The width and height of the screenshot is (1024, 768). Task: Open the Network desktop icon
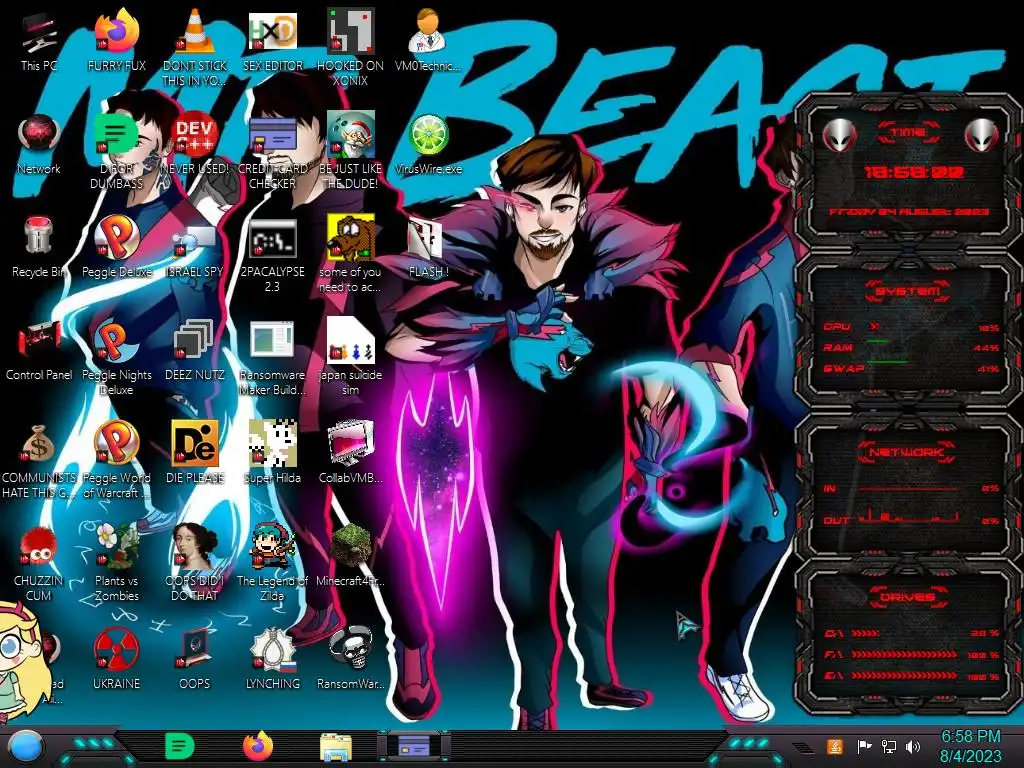pos(39,144)
